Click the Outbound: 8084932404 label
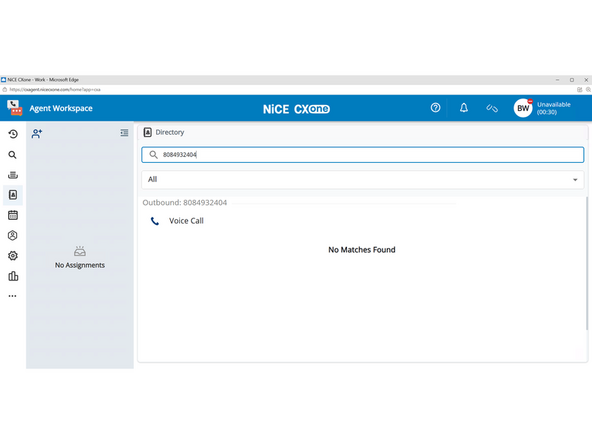Screen dimensions: 592x444 [x=185, y=203]
